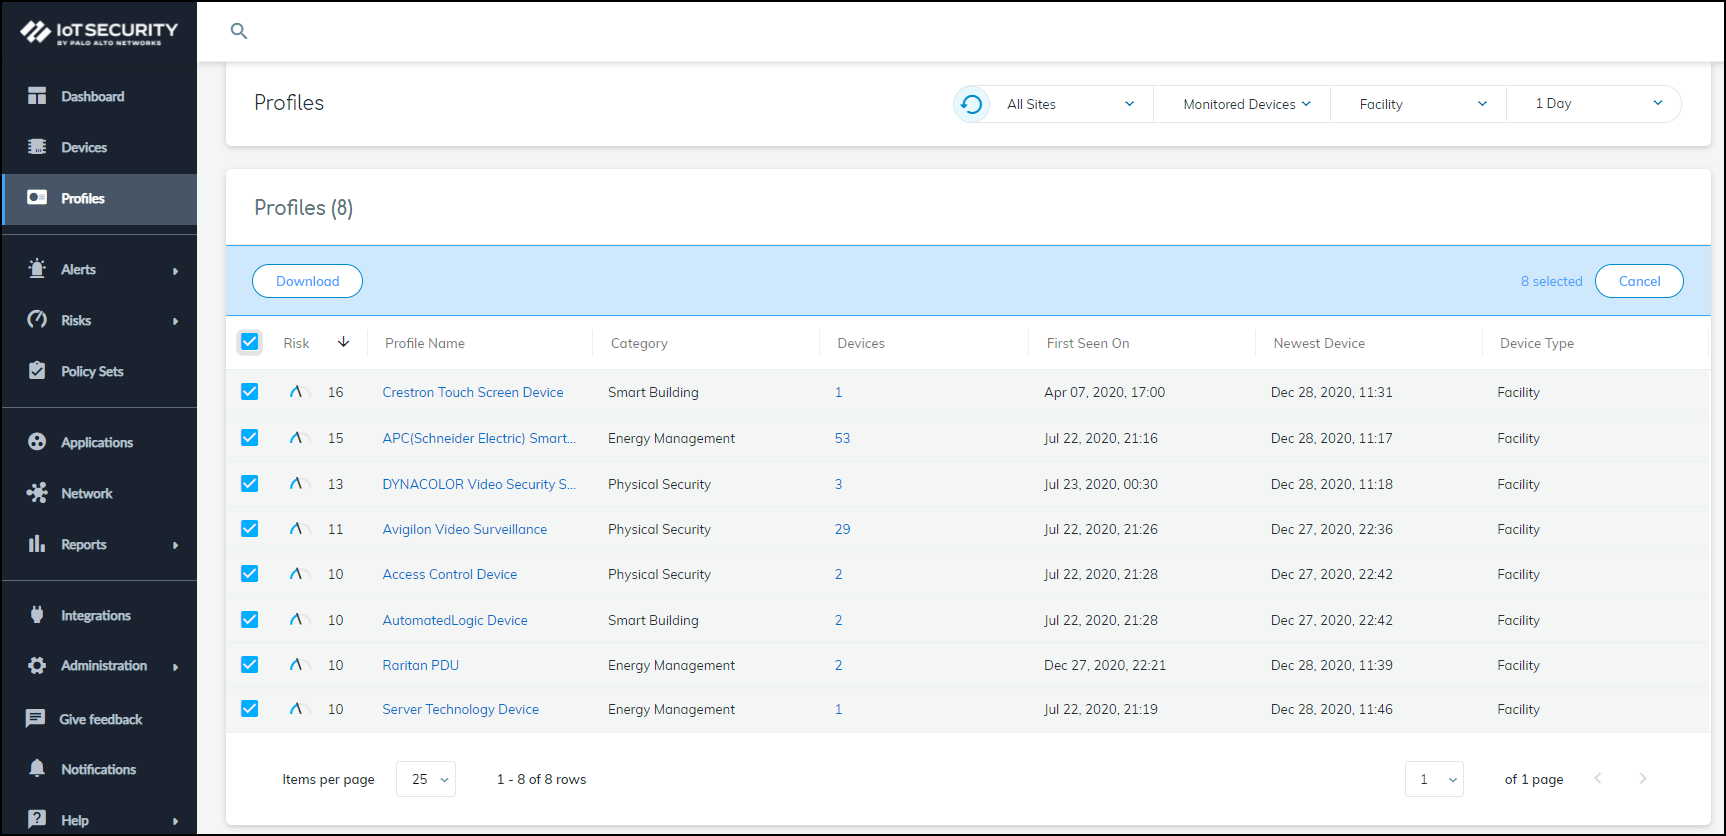Viewport: 1726px width, 836px height.
Task: Click the search magnifier icon
Action: tap(239, 31)
